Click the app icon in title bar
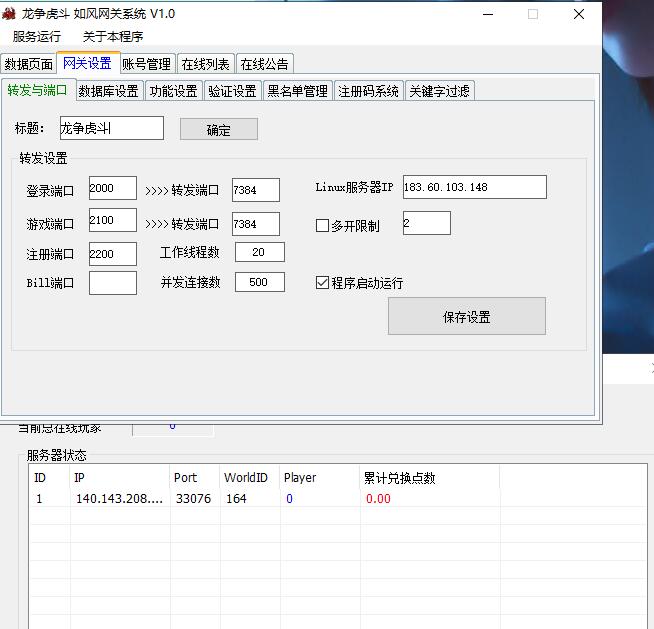The height and width of the screenshot is (629, 654). click(10, 14)
